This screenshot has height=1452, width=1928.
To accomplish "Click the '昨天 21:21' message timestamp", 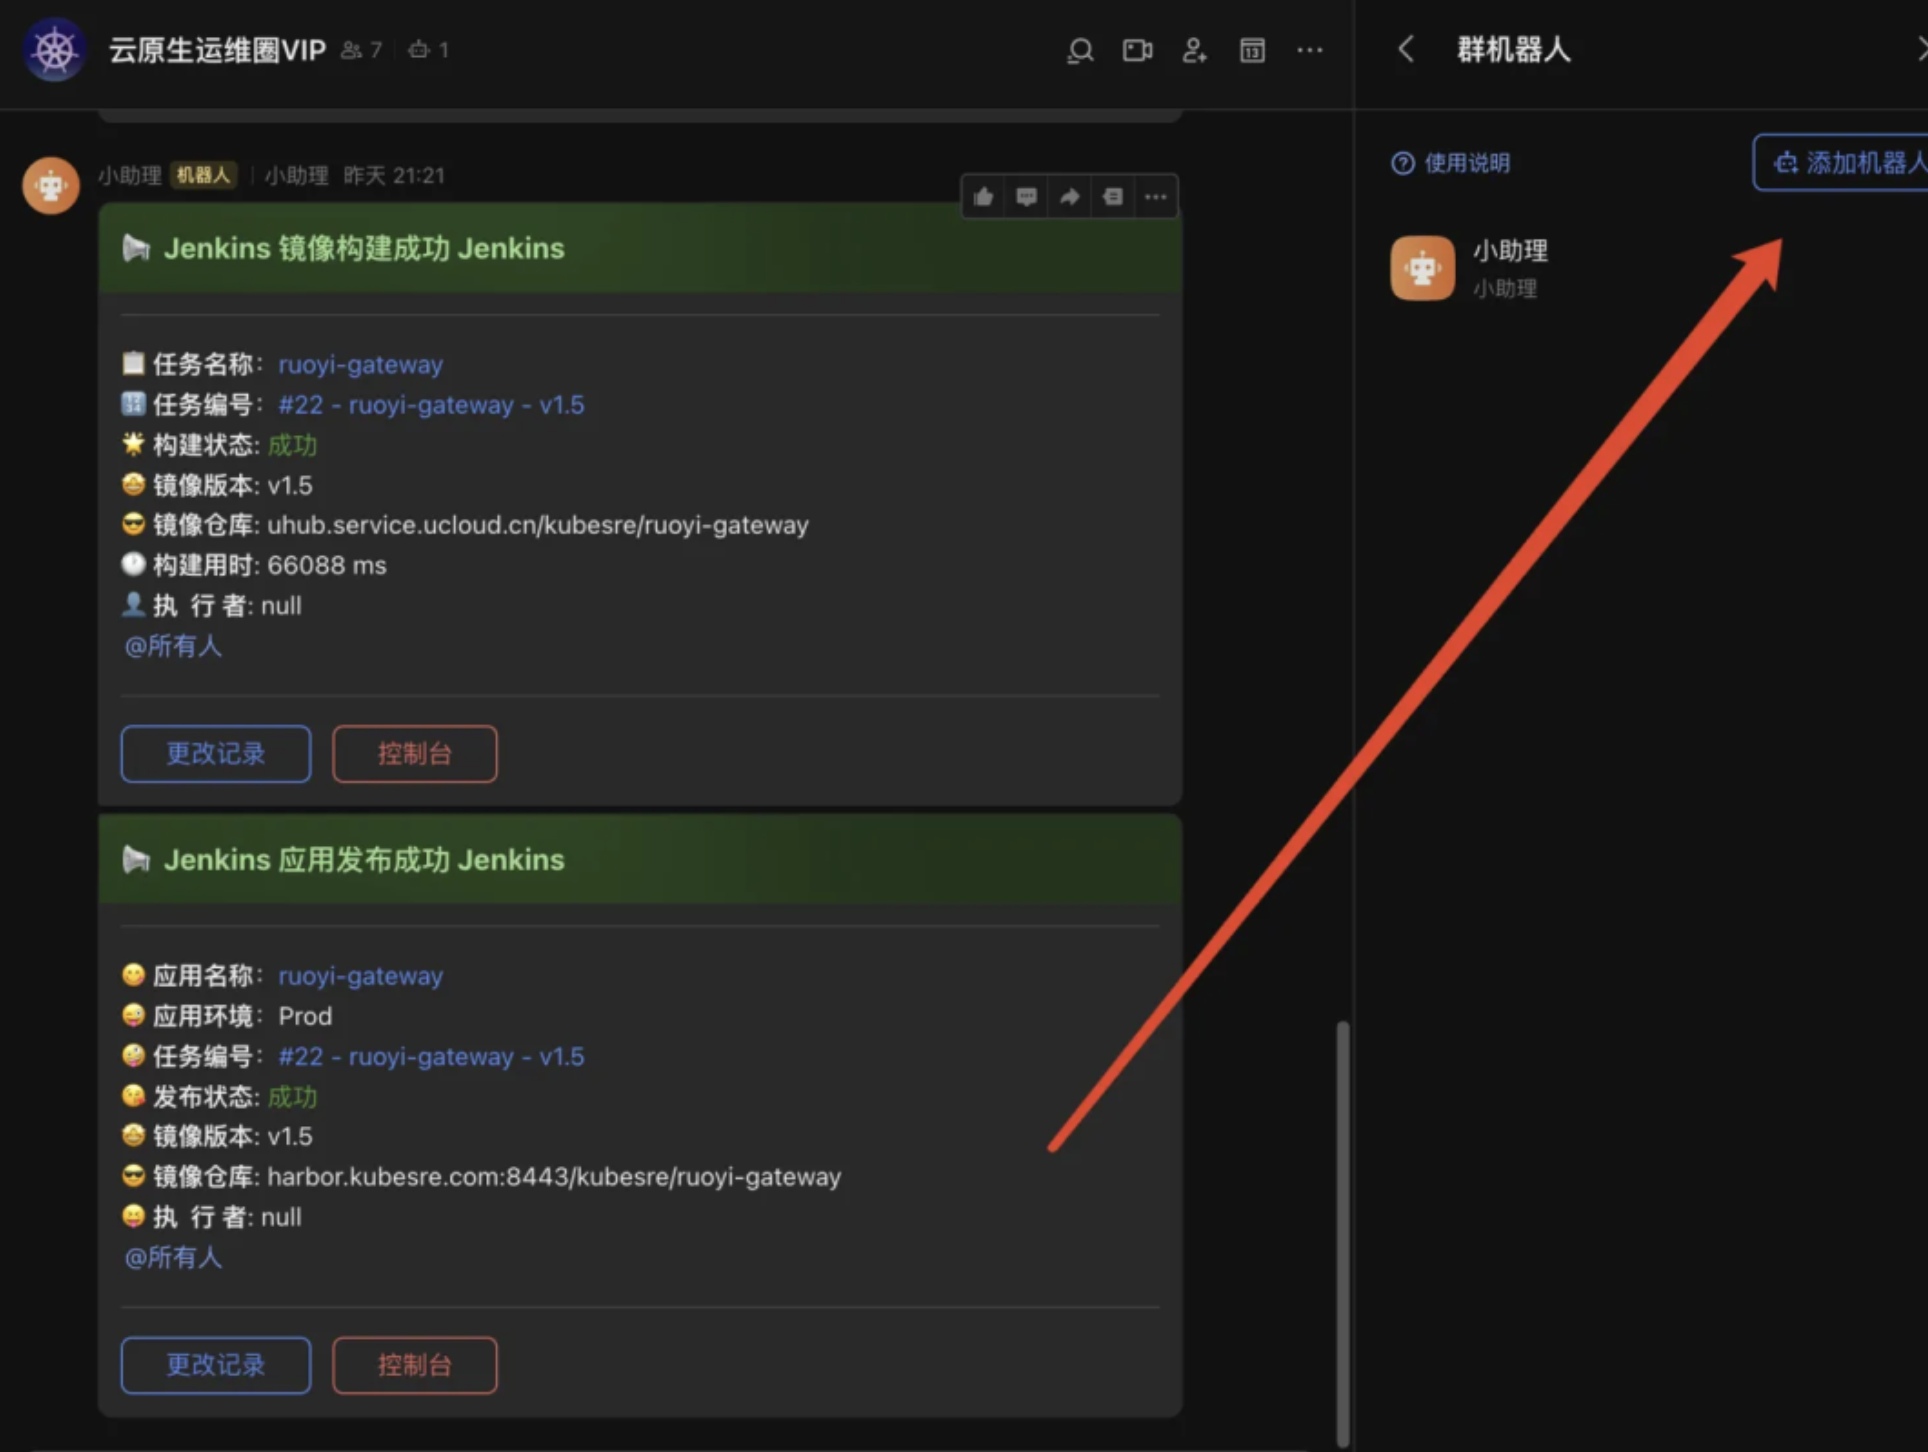I will point(394,176).
